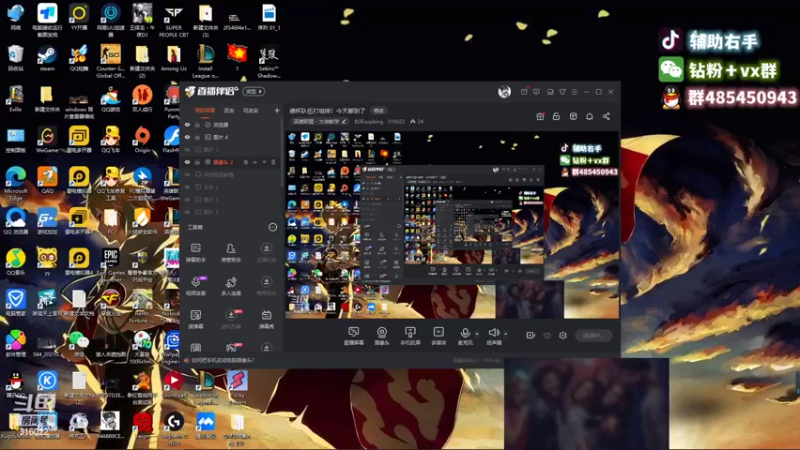Image resolution: width=800 pixels, height=450 pixels.
Task: Open the 视频连麦 tool with purple badge
Action: coord(195,286)
